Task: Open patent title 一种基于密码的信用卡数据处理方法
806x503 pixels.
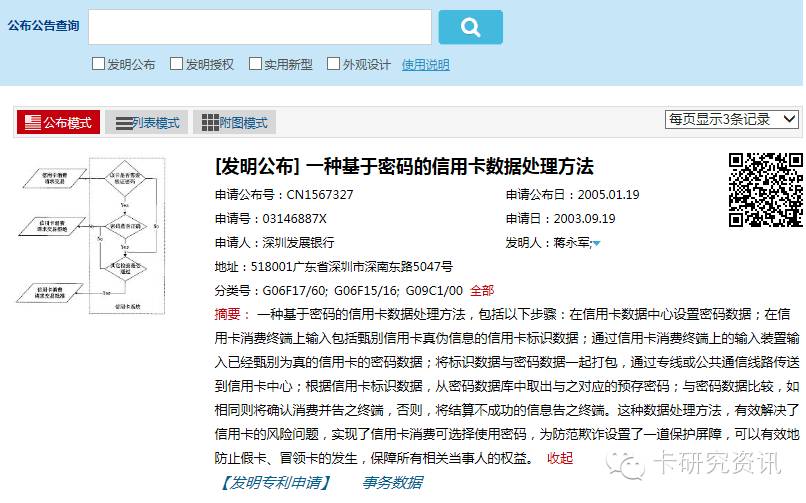Action: (450, 166)
